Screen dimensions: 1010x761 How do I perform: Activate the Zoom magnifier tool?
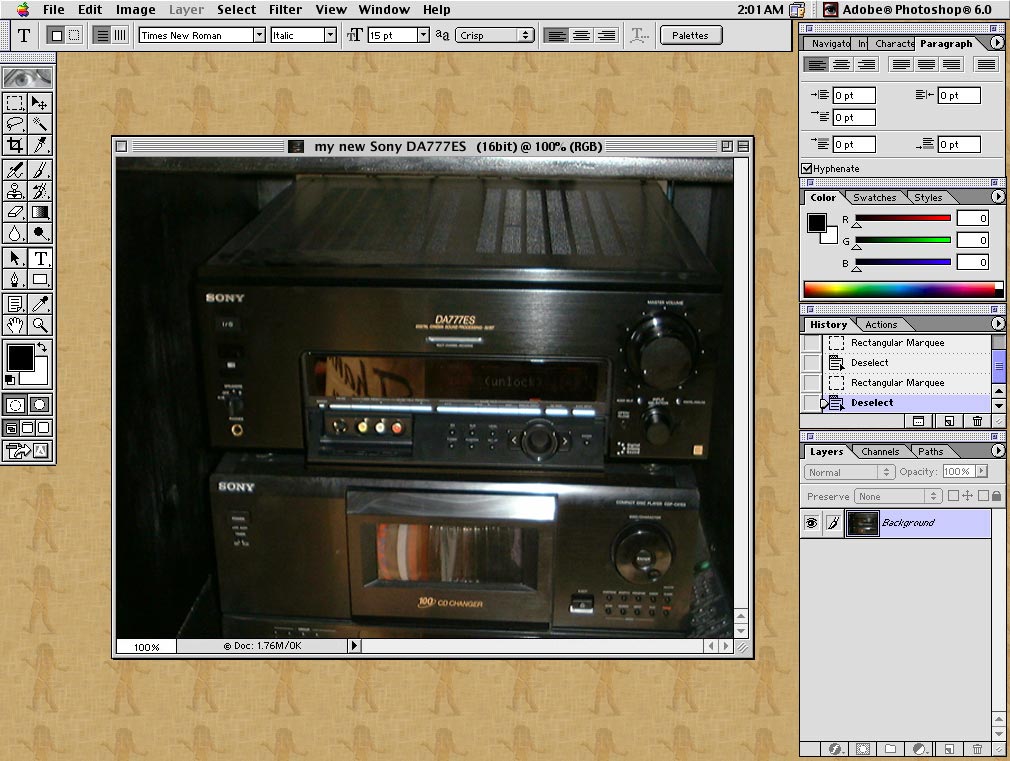coord(40,325)
